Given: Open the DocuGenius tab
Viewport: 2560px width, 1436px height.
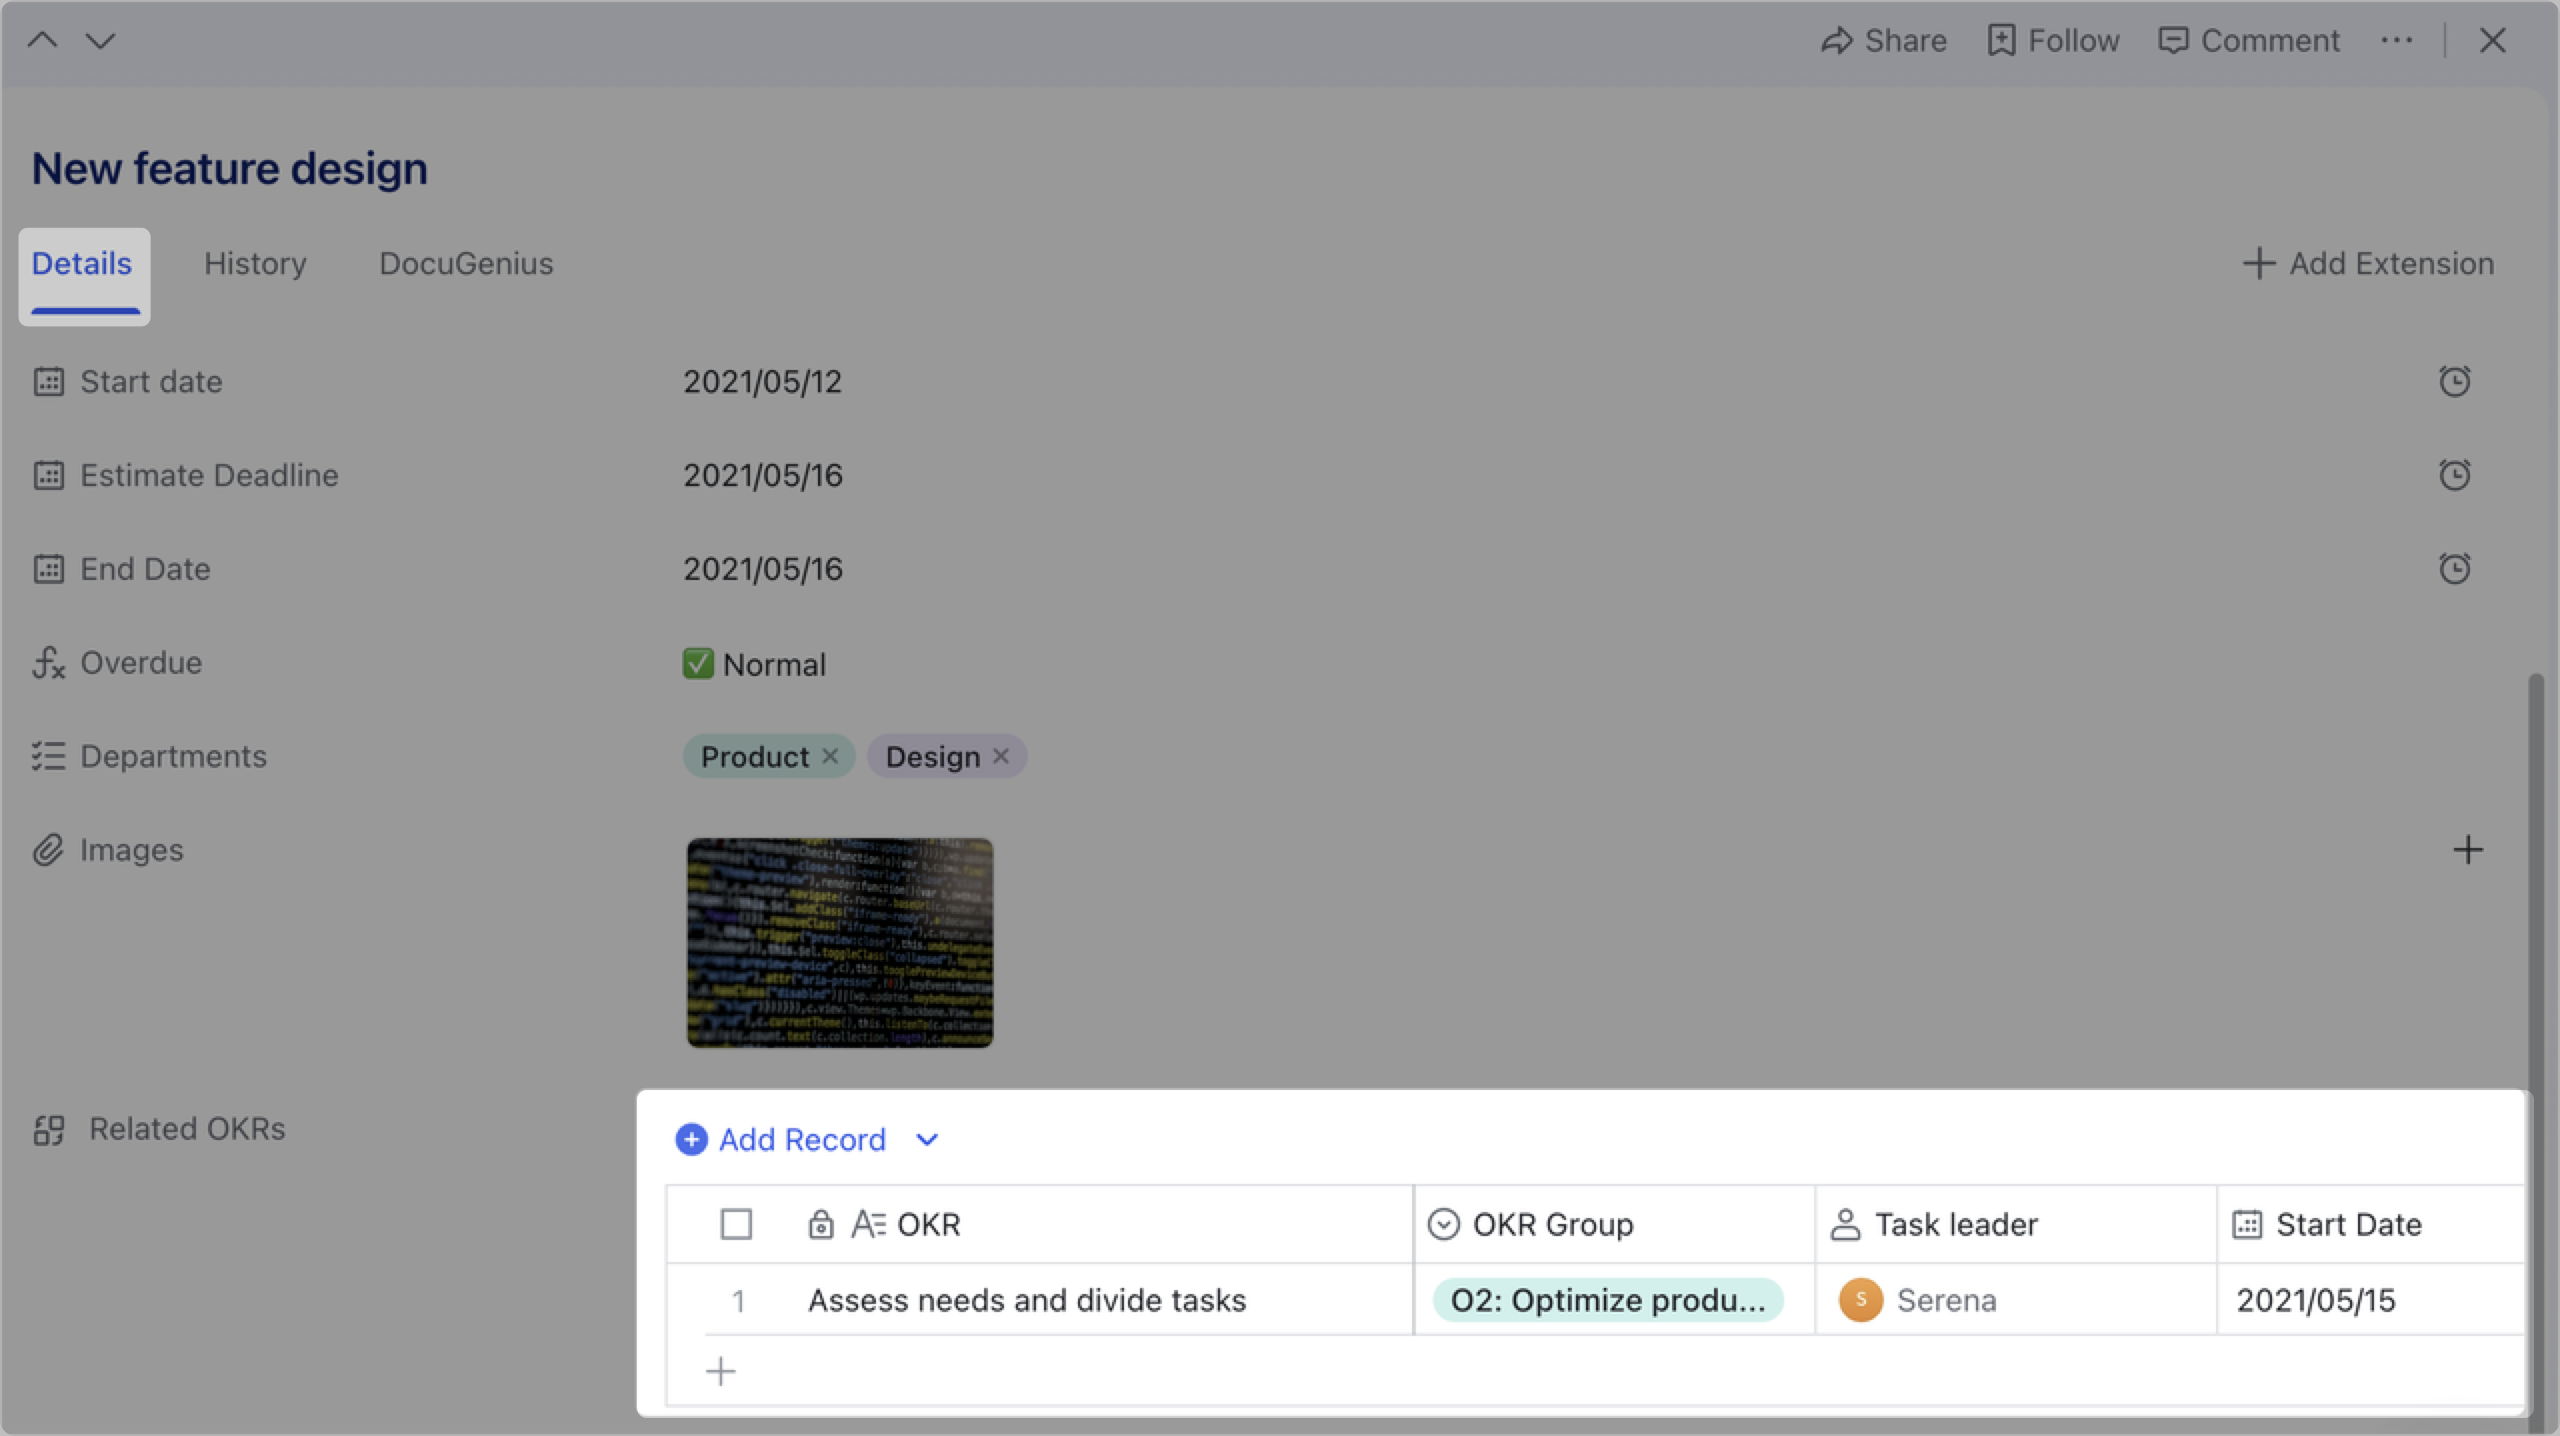Looking at the screenshot, I should [466, 263].
